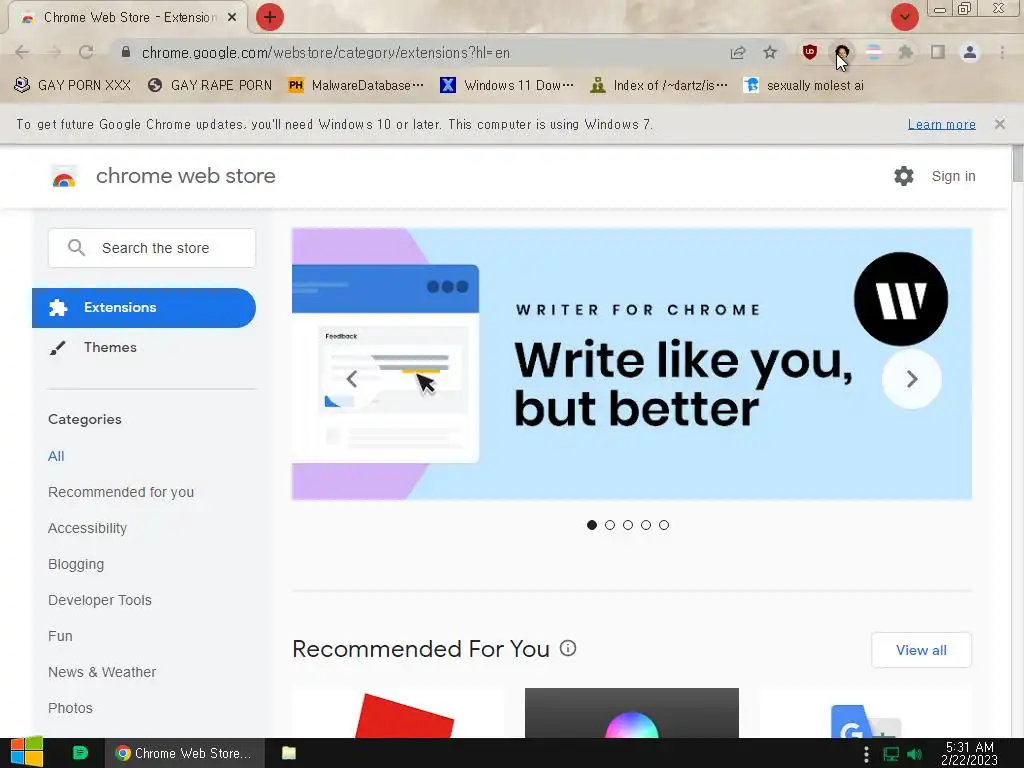The image size is (1024, 768).
Task: Select the first carousel dot
Action: (592, 525)
